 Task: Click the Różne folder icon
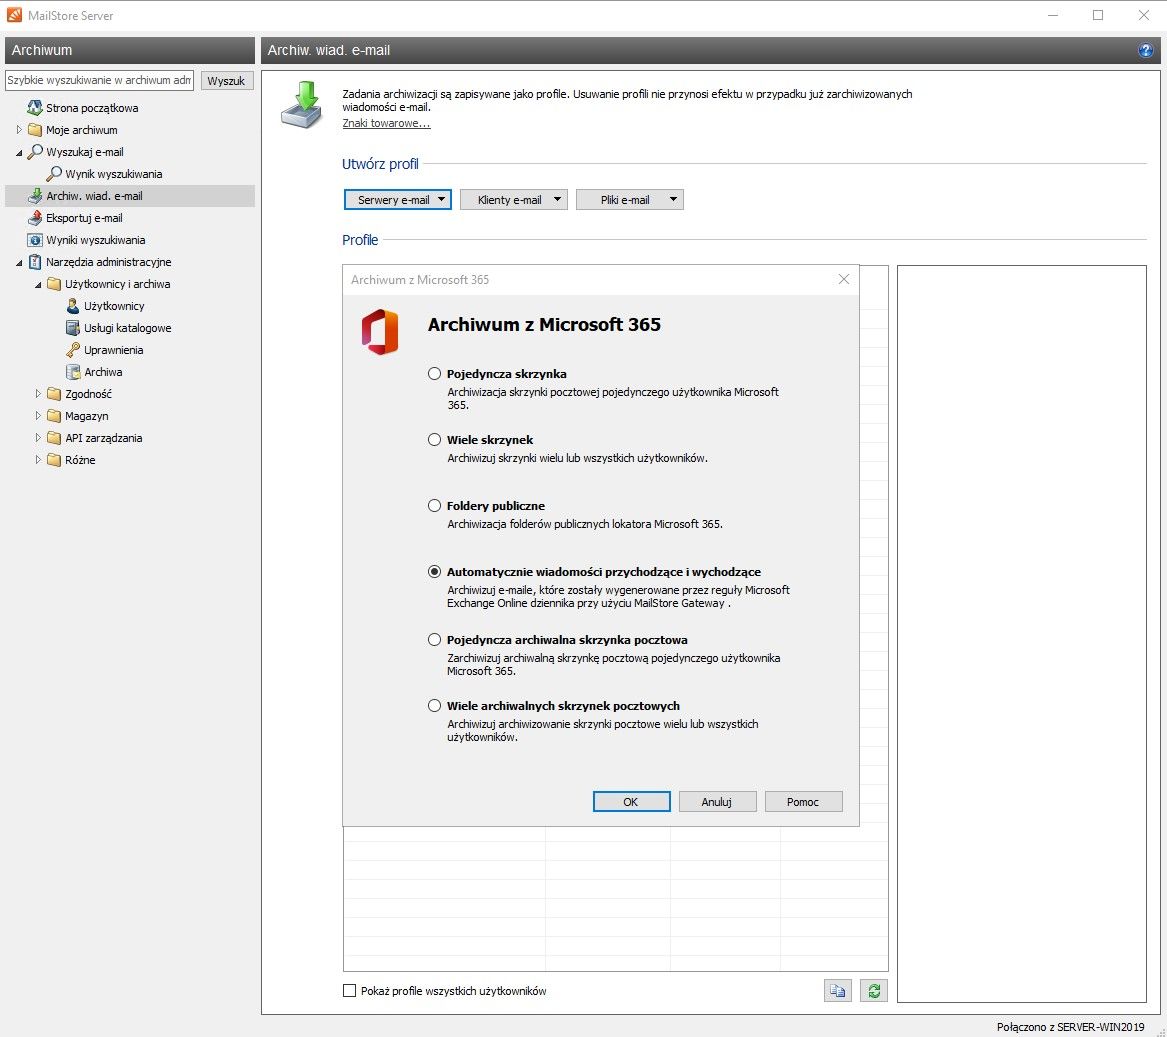click(x=54, y=460)
